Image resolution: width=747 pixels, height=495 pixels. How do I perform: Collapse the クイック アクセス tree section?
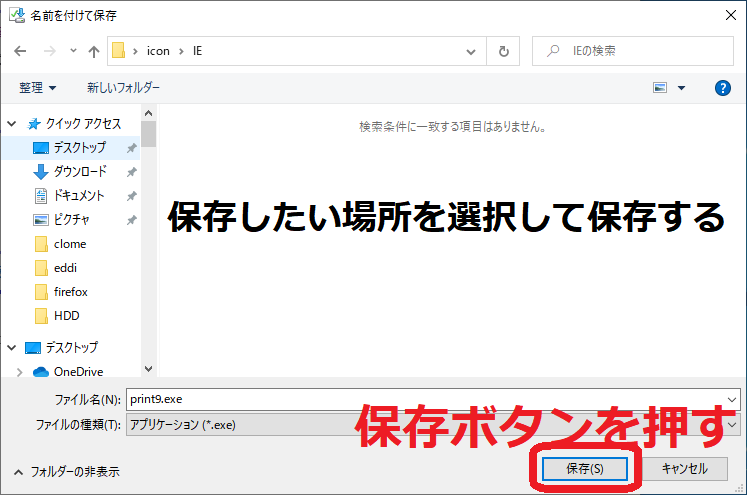pyautogui.click(x=12, y=123)
